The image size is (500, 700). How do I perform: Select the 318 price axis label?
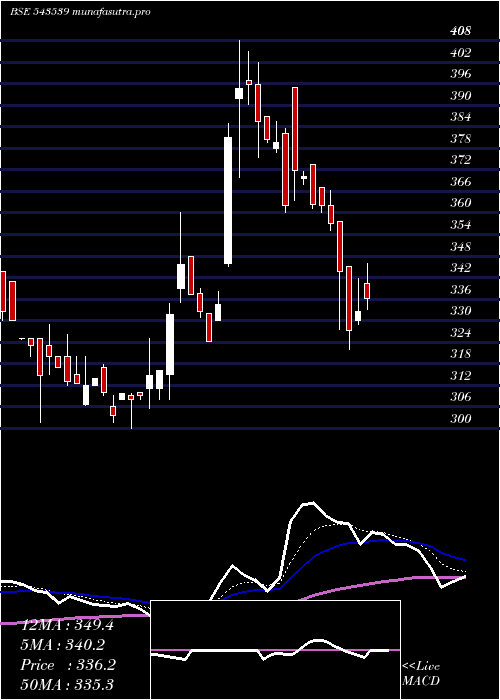[x=461, y=354]
